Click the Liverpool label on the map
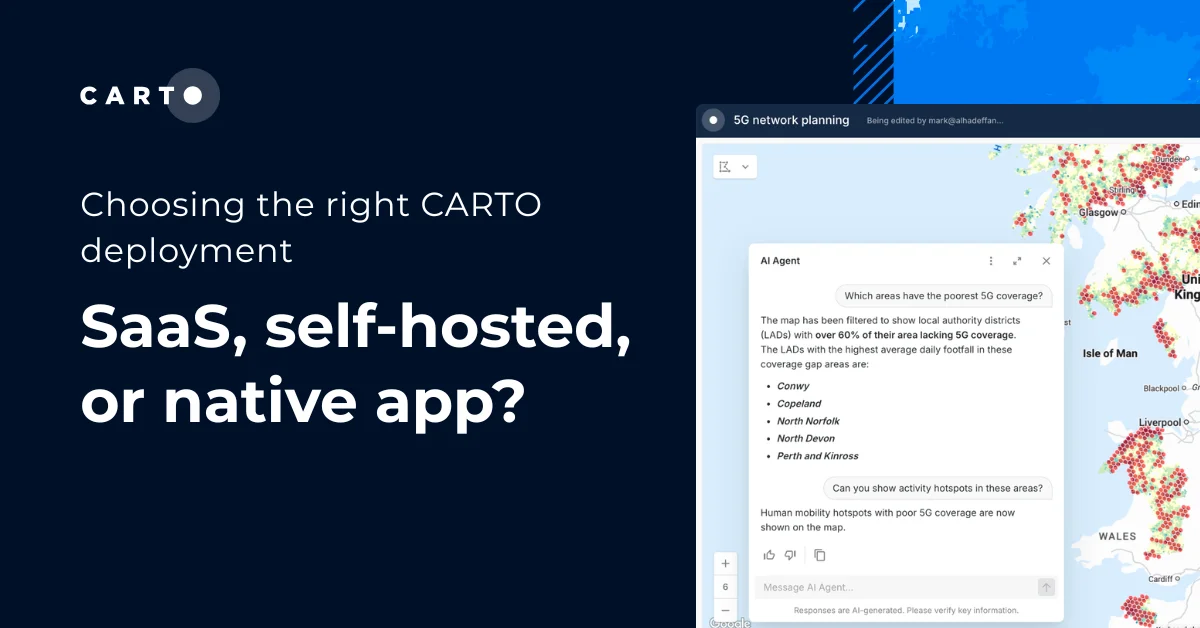1200x628 pixels. point(1160,423)
